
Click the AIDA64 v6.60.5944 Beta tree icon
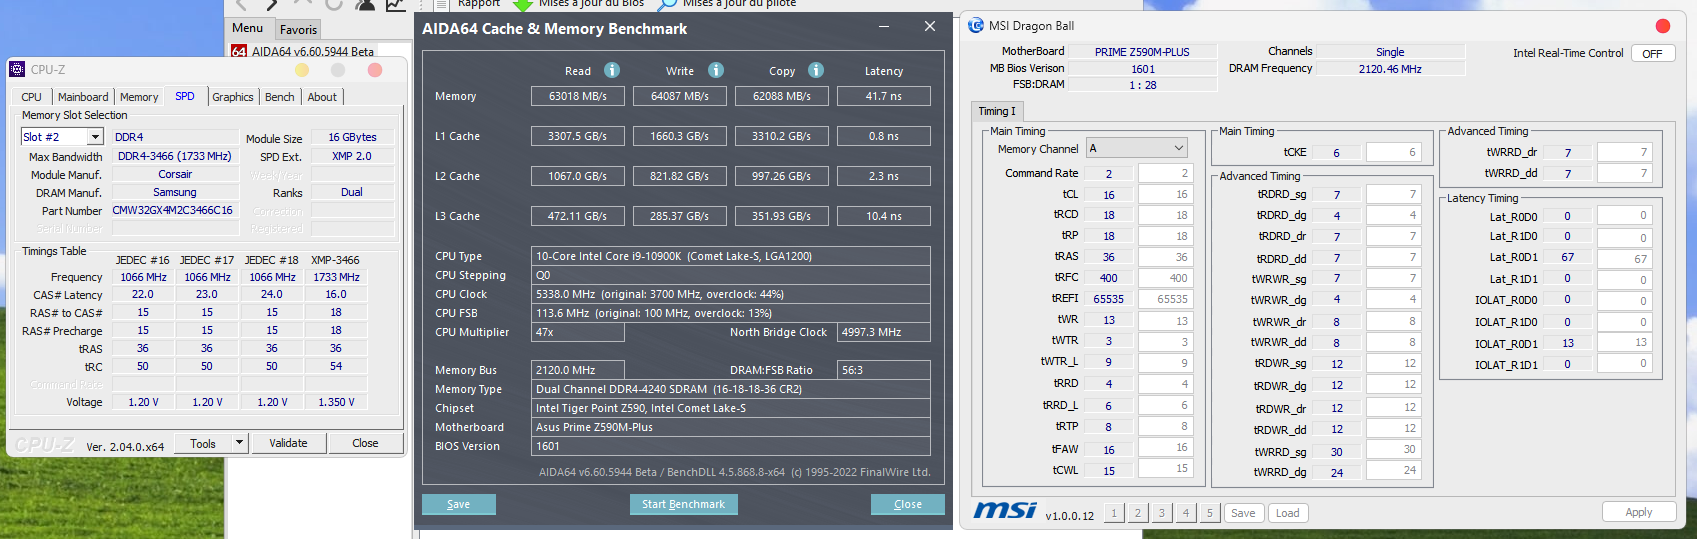pos(239,51)
